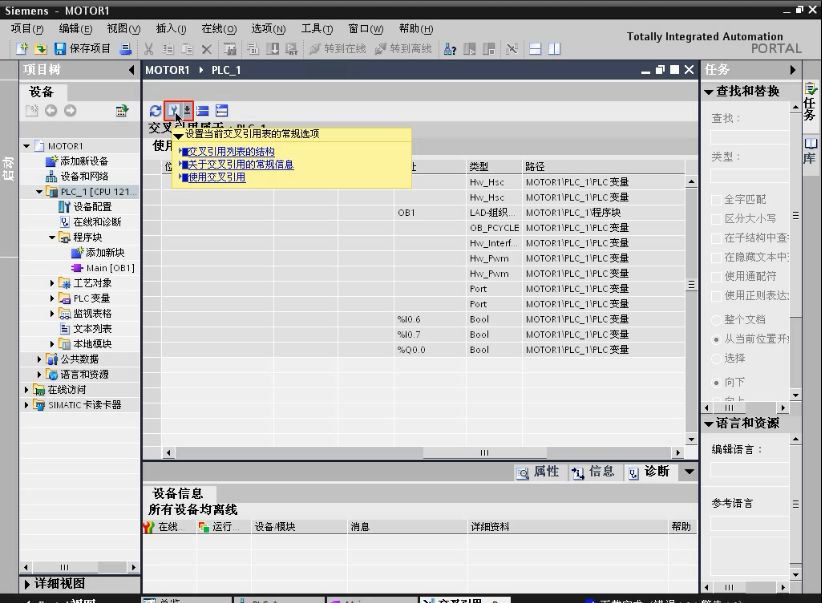Image resolution: width=822 pixels, height=603 pixels.
Task: Enable the 区分大小写 checkbox
Action: pyautogui.click(x=716, y=219)
